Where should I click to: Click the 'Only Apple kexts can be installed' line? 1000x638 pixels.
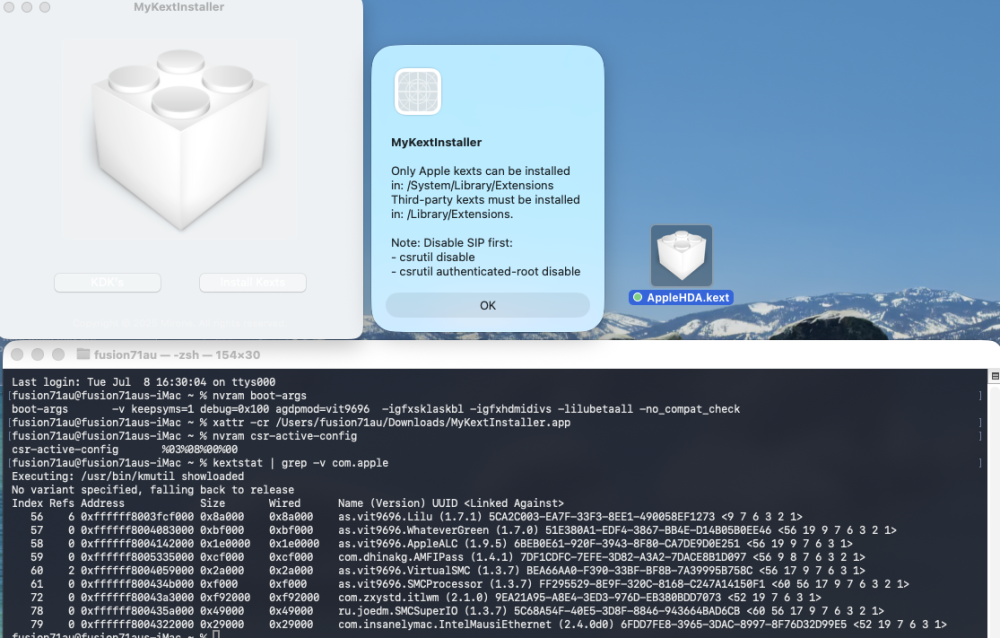click(x=480, y=171)
